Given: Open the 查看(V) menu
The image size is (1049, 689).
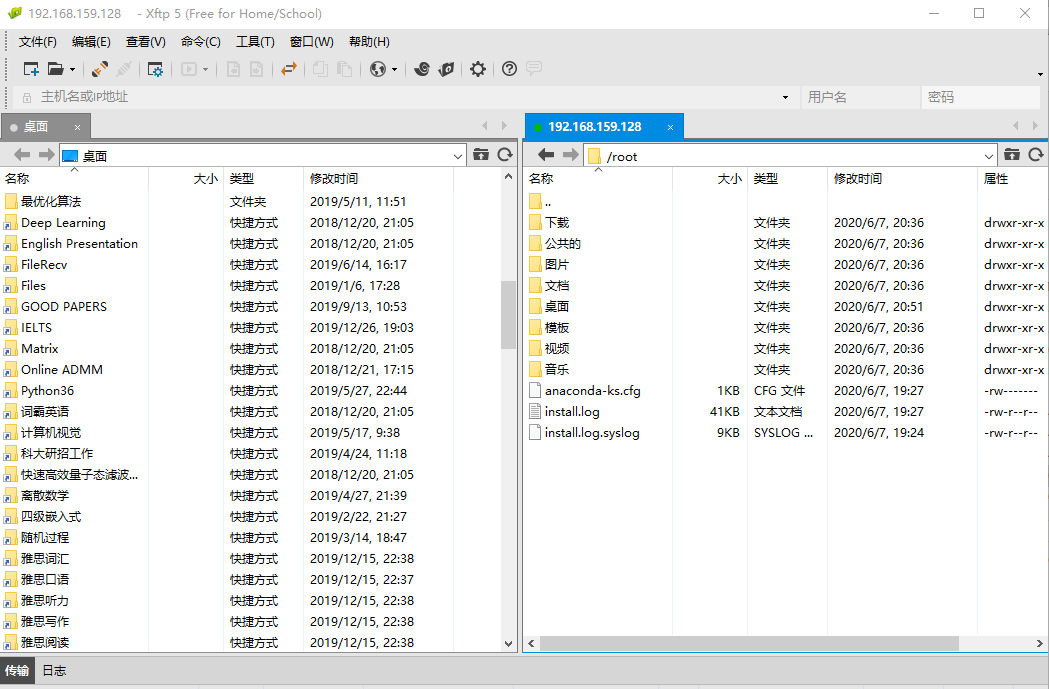Looking at the screenshot, I should 146,41.
